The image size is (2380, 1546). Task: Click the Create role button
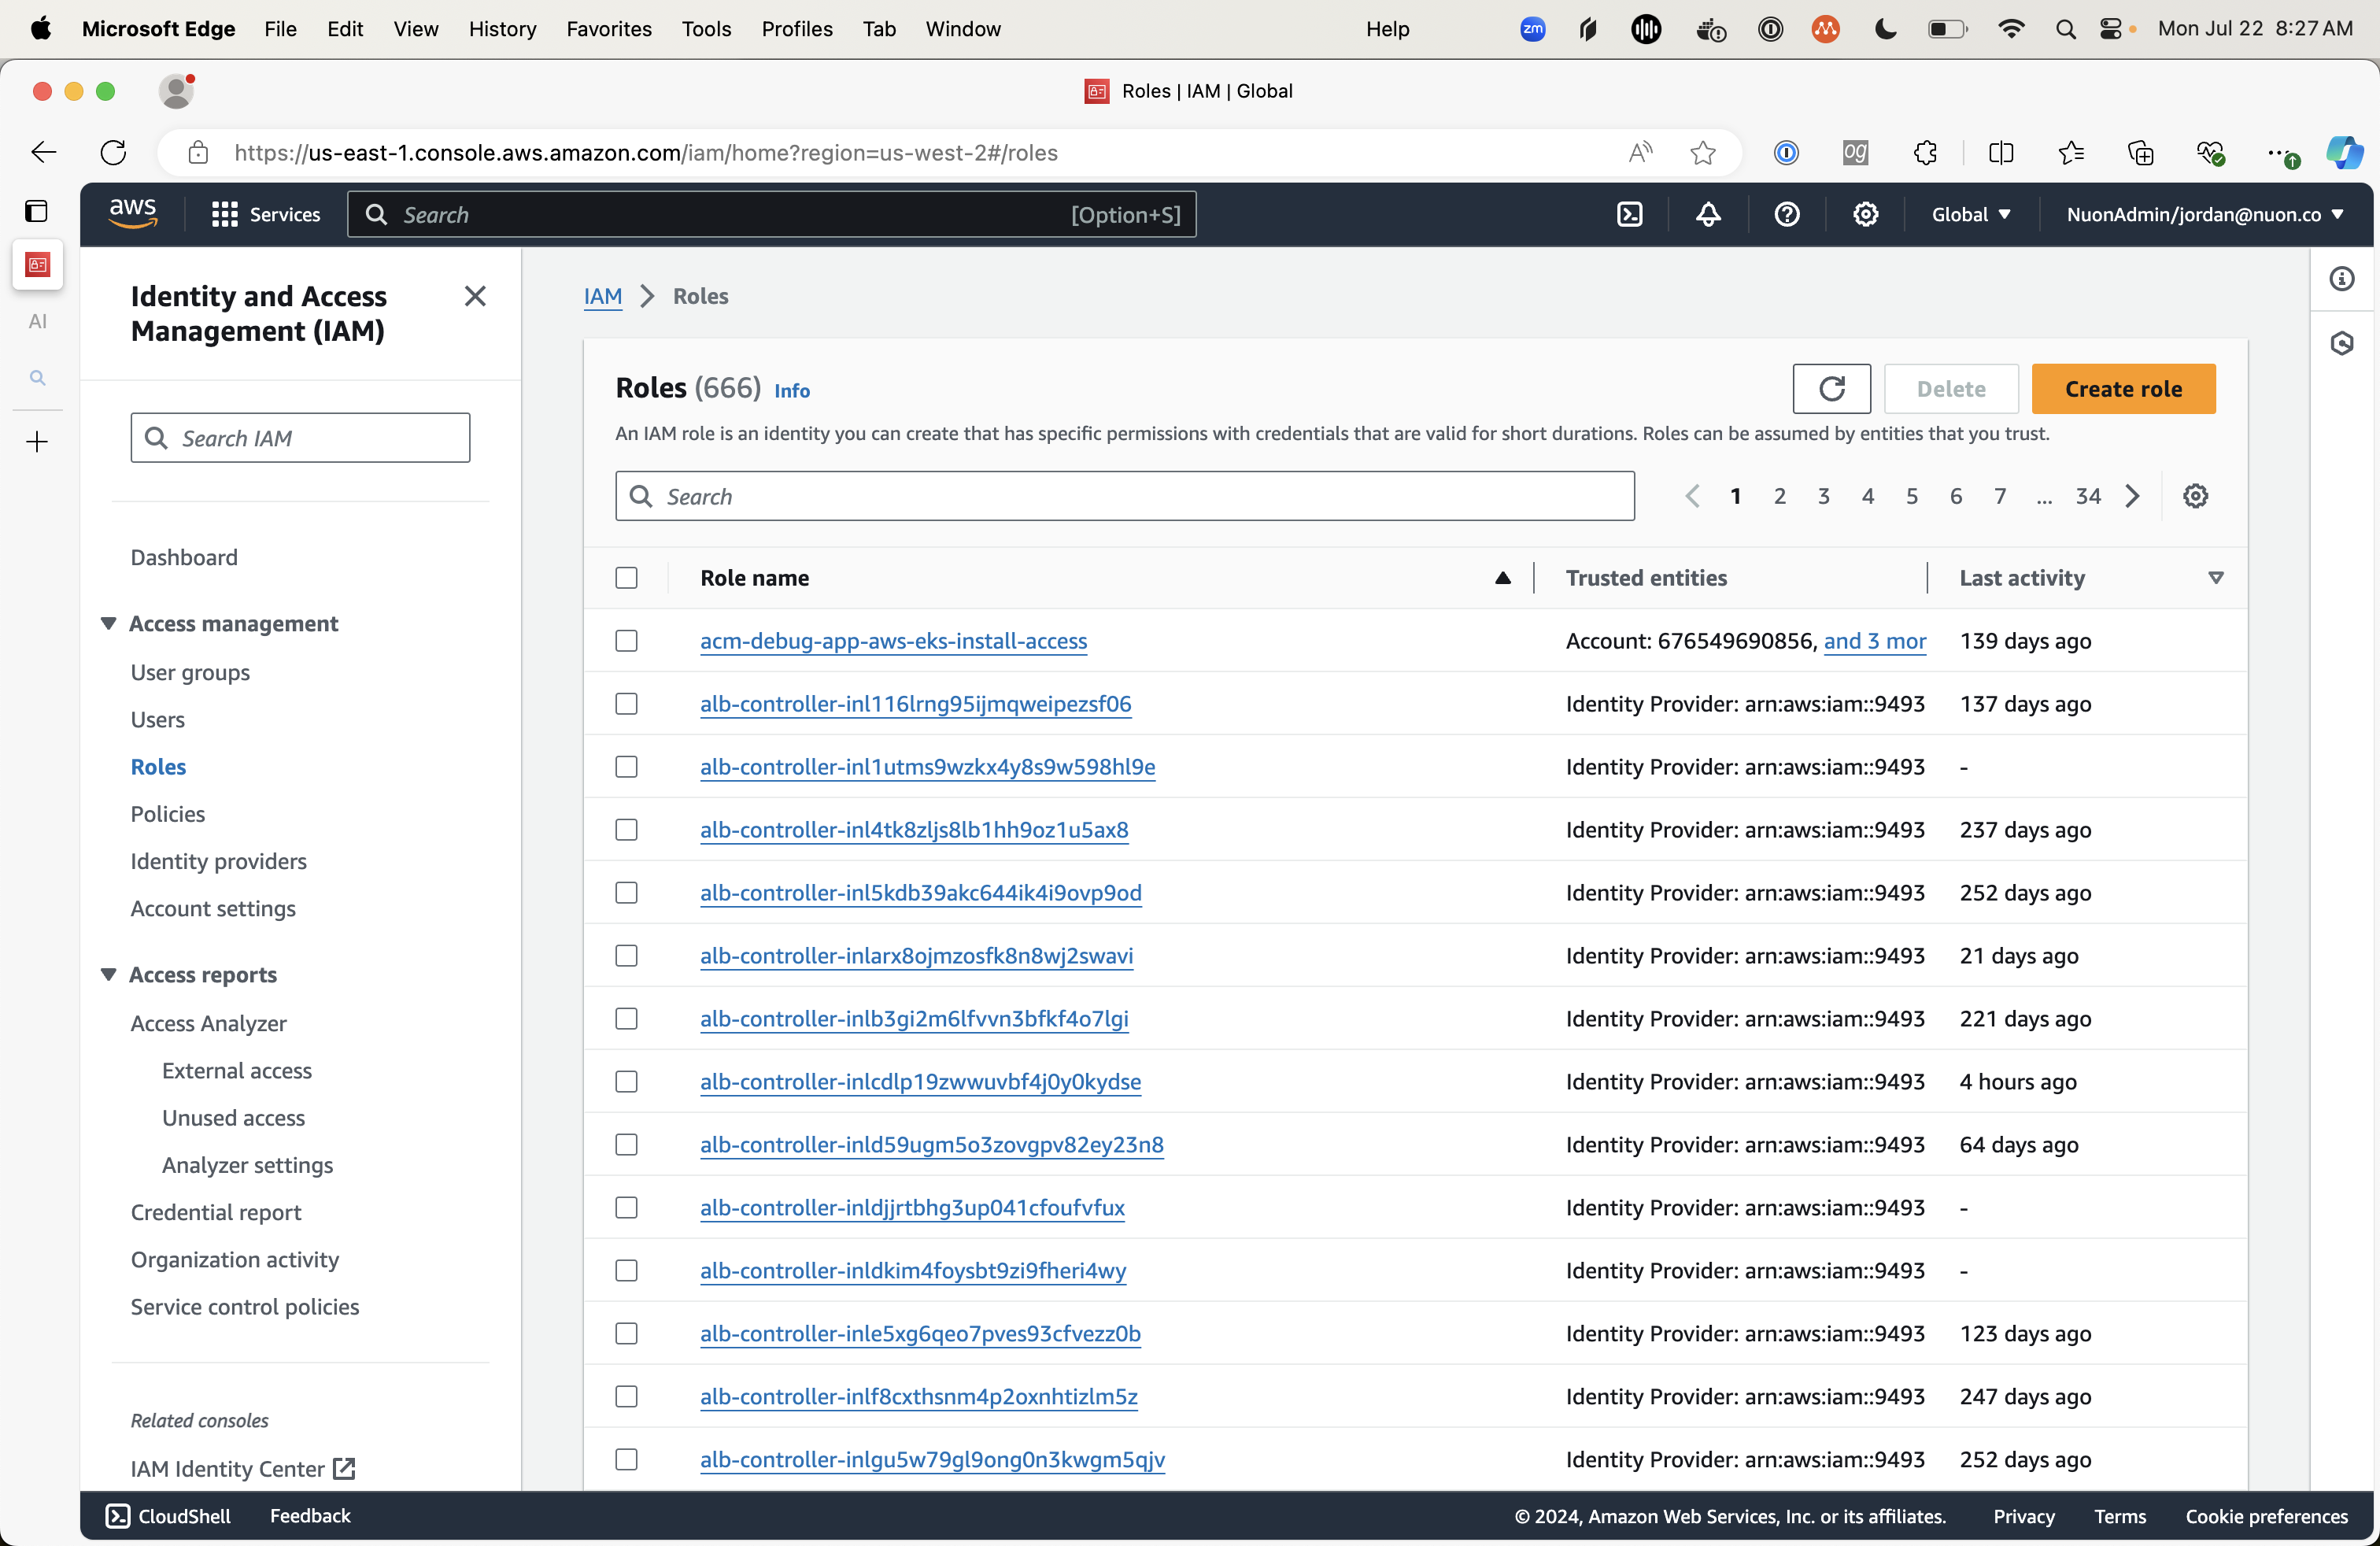pyautogui.click(x=2123, y=389)
